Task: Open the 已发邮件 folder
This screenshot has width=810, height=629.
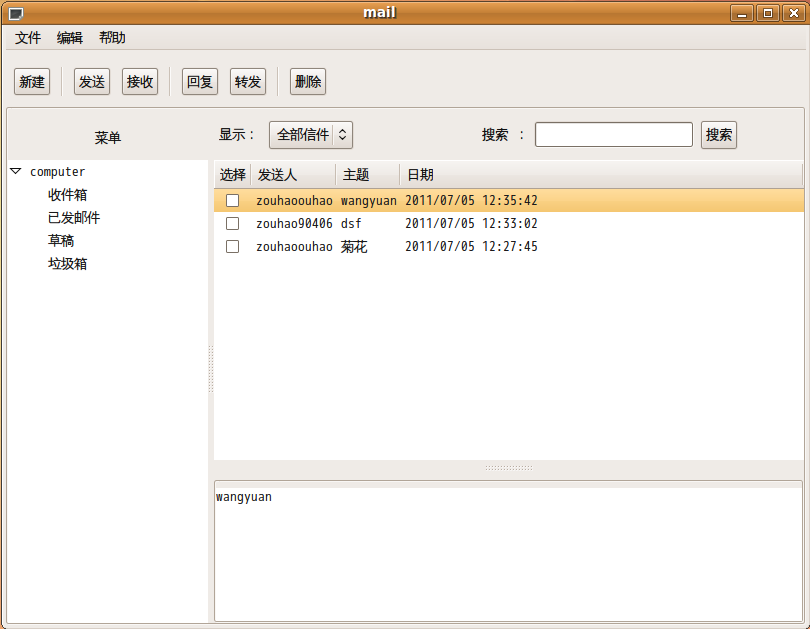Action: [x=74, y=218]
